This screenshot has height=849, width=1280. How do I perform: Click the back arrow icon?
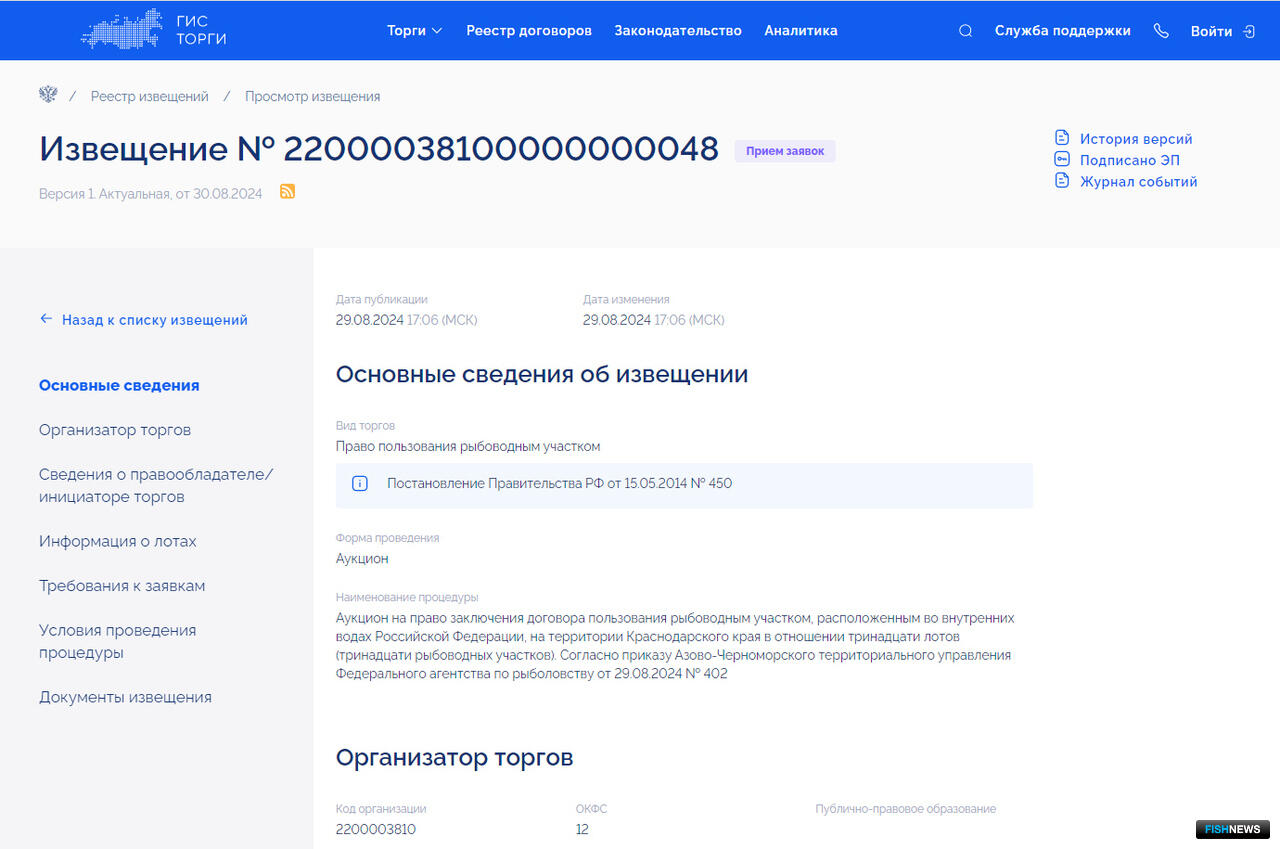click(46, 319)
